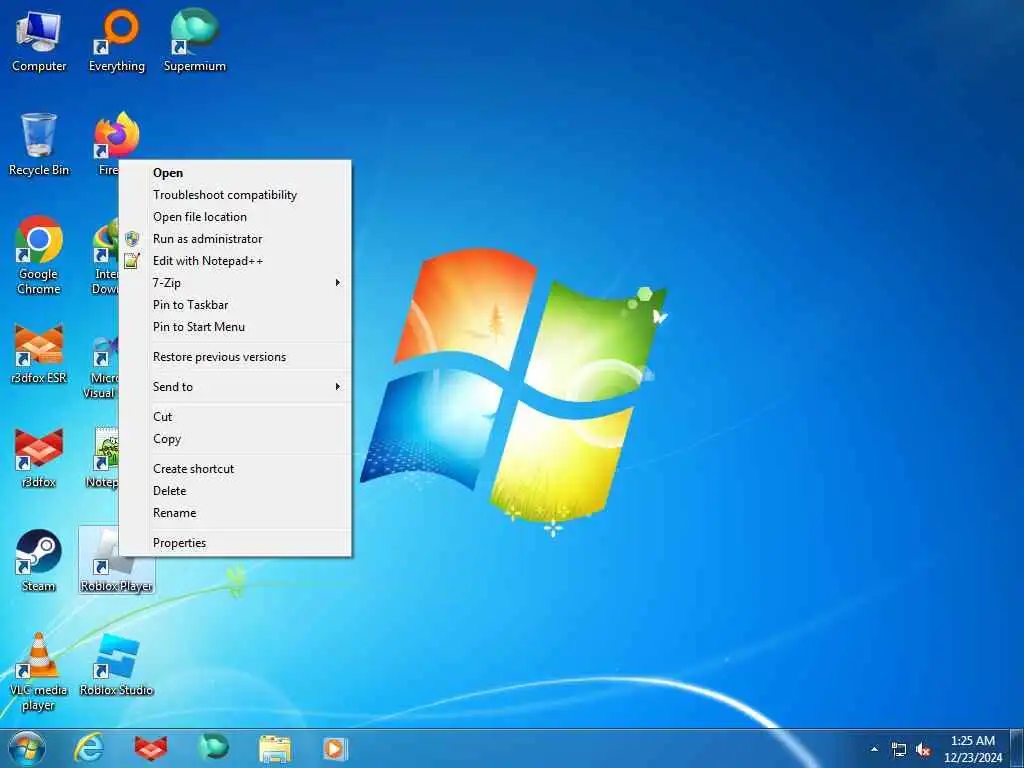The width and height of the screenshot is (1024, 768).
Task: Open Windows Explorer from the taskbar
Action: point(275,748)
